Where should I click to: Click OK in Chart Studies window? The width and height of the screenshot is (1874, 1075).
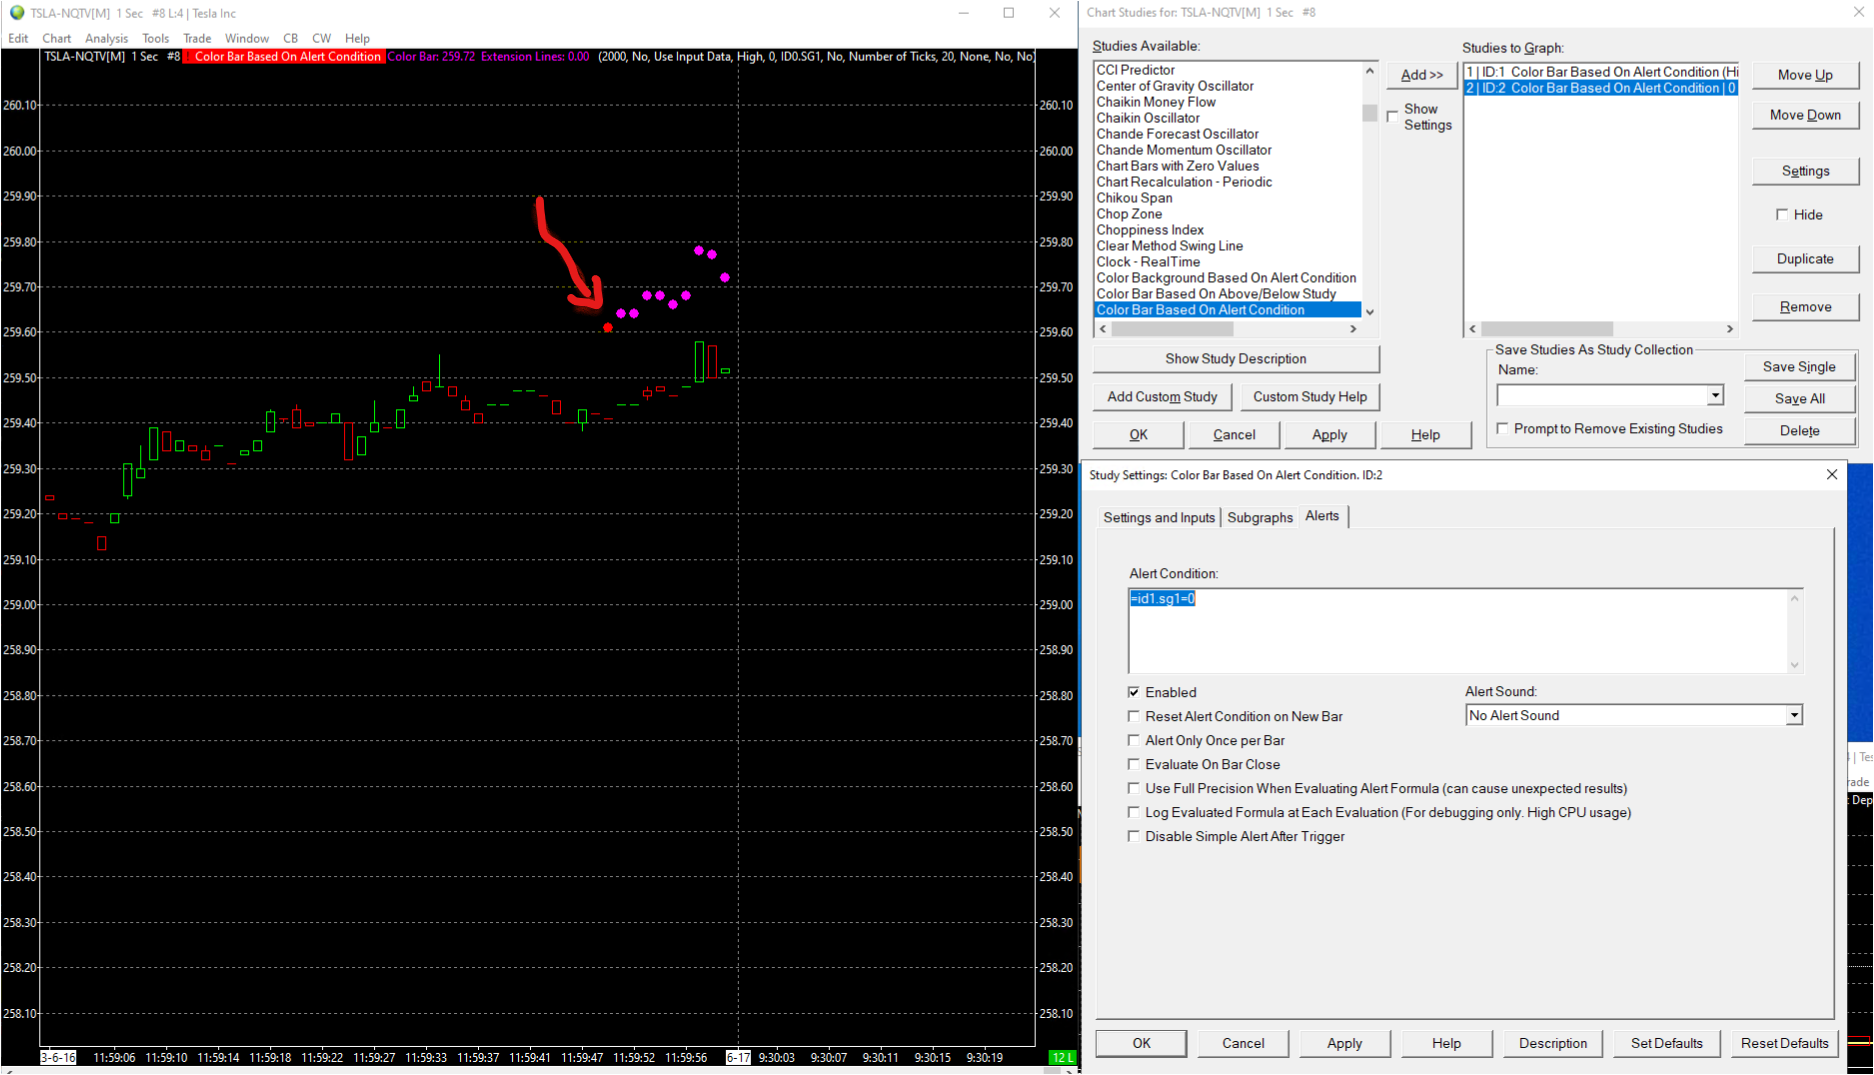click(x=1138, y=435)
